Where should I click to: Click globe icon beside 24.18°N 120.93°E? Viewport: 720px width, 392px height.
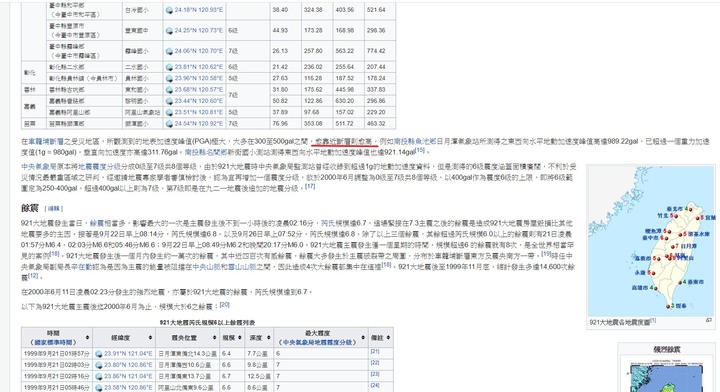pos(169,10)
